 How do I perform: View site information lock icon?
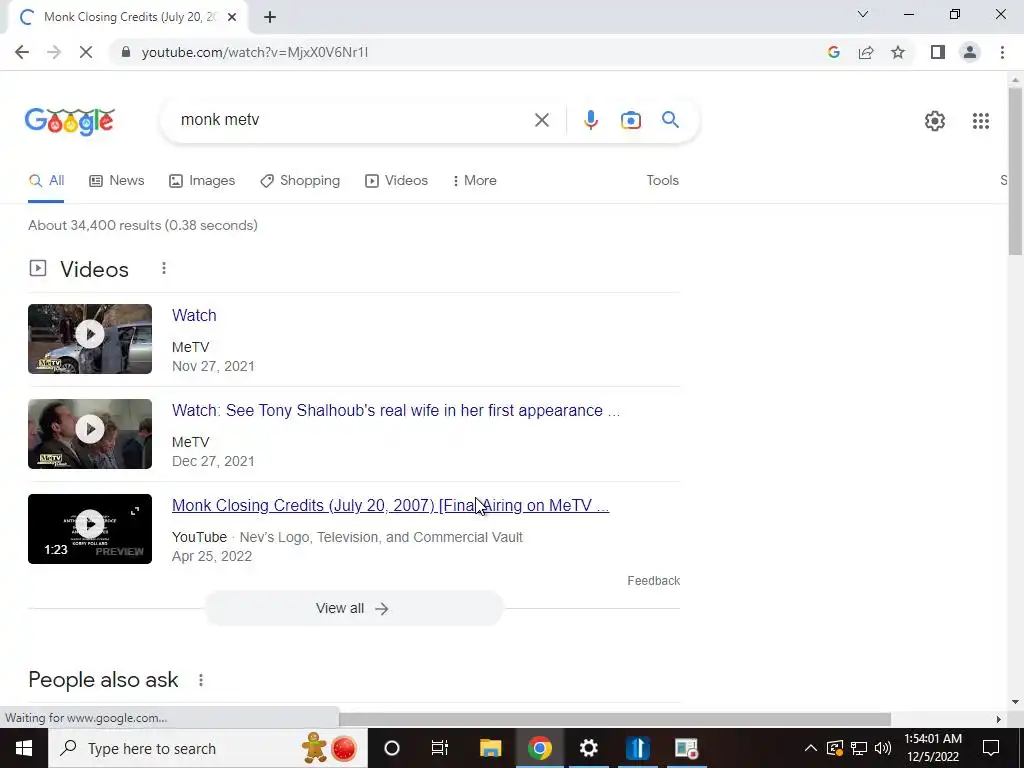click(125, 52)
